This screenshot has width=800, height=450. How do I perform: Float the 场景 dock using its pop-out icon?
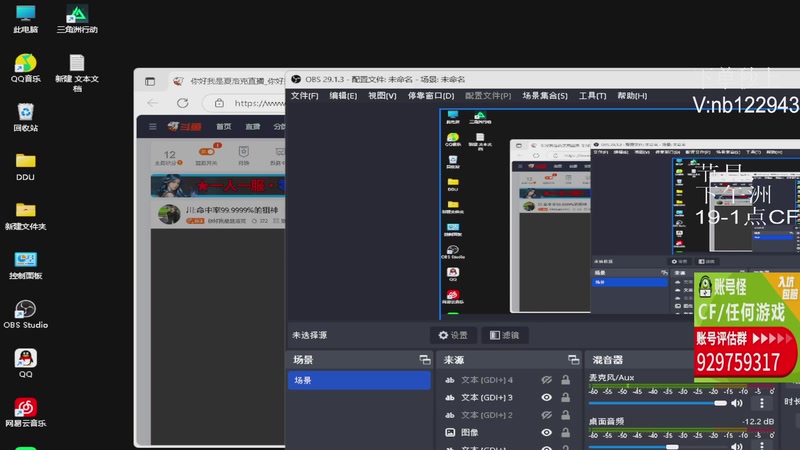424,360
